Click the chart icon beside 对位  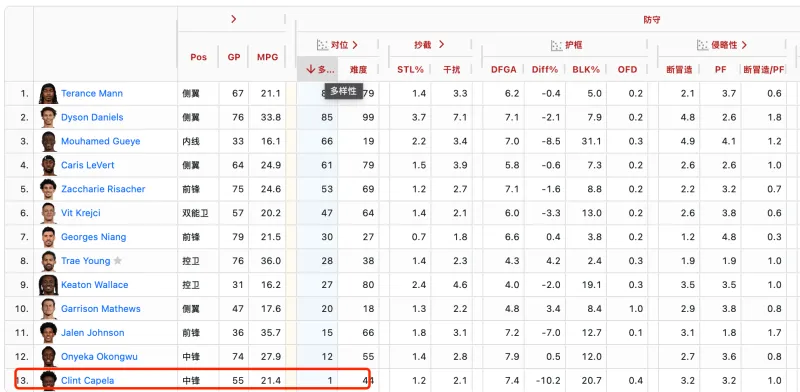[322, 45]
